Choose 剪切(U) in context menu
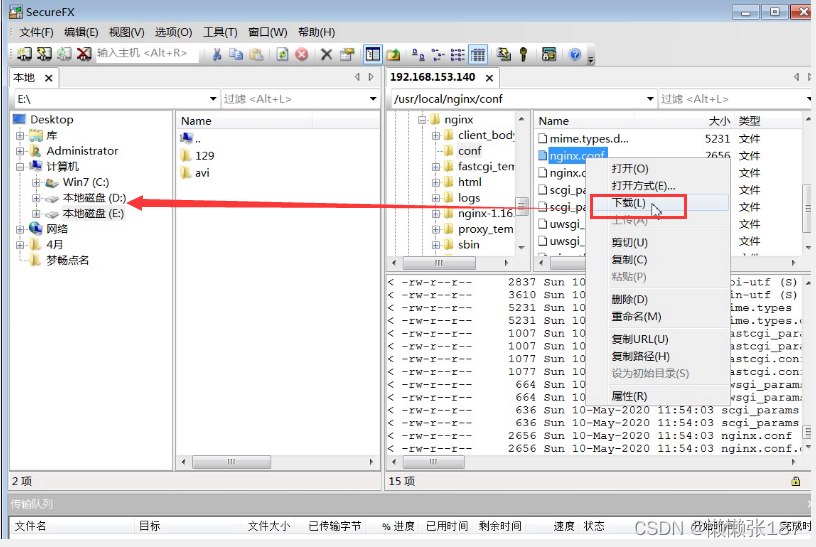 (x=658, y=243)
